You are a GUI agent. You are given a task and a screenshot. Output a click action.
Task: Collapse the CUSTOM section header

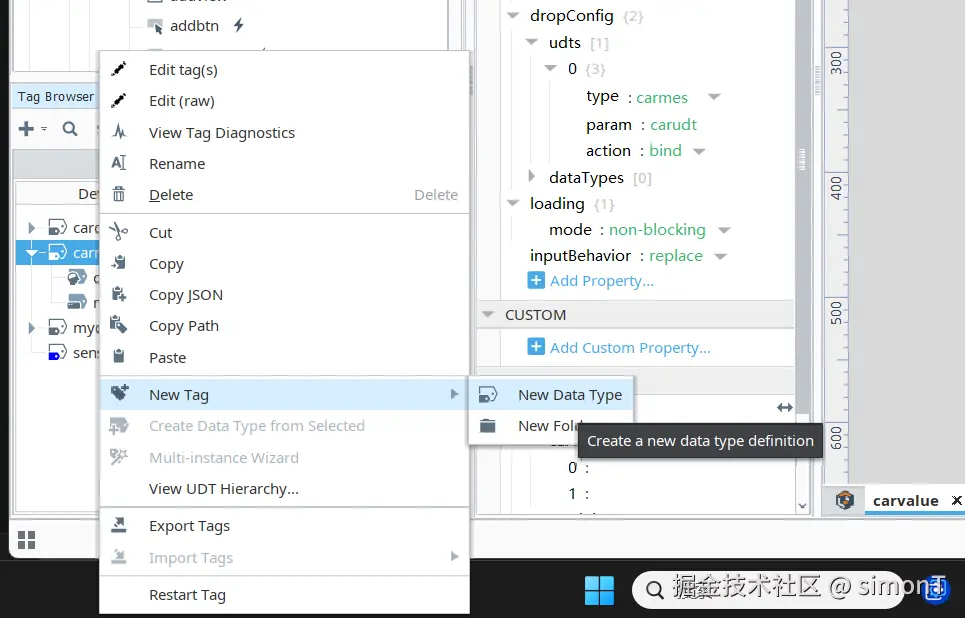[x=488, y=314]
